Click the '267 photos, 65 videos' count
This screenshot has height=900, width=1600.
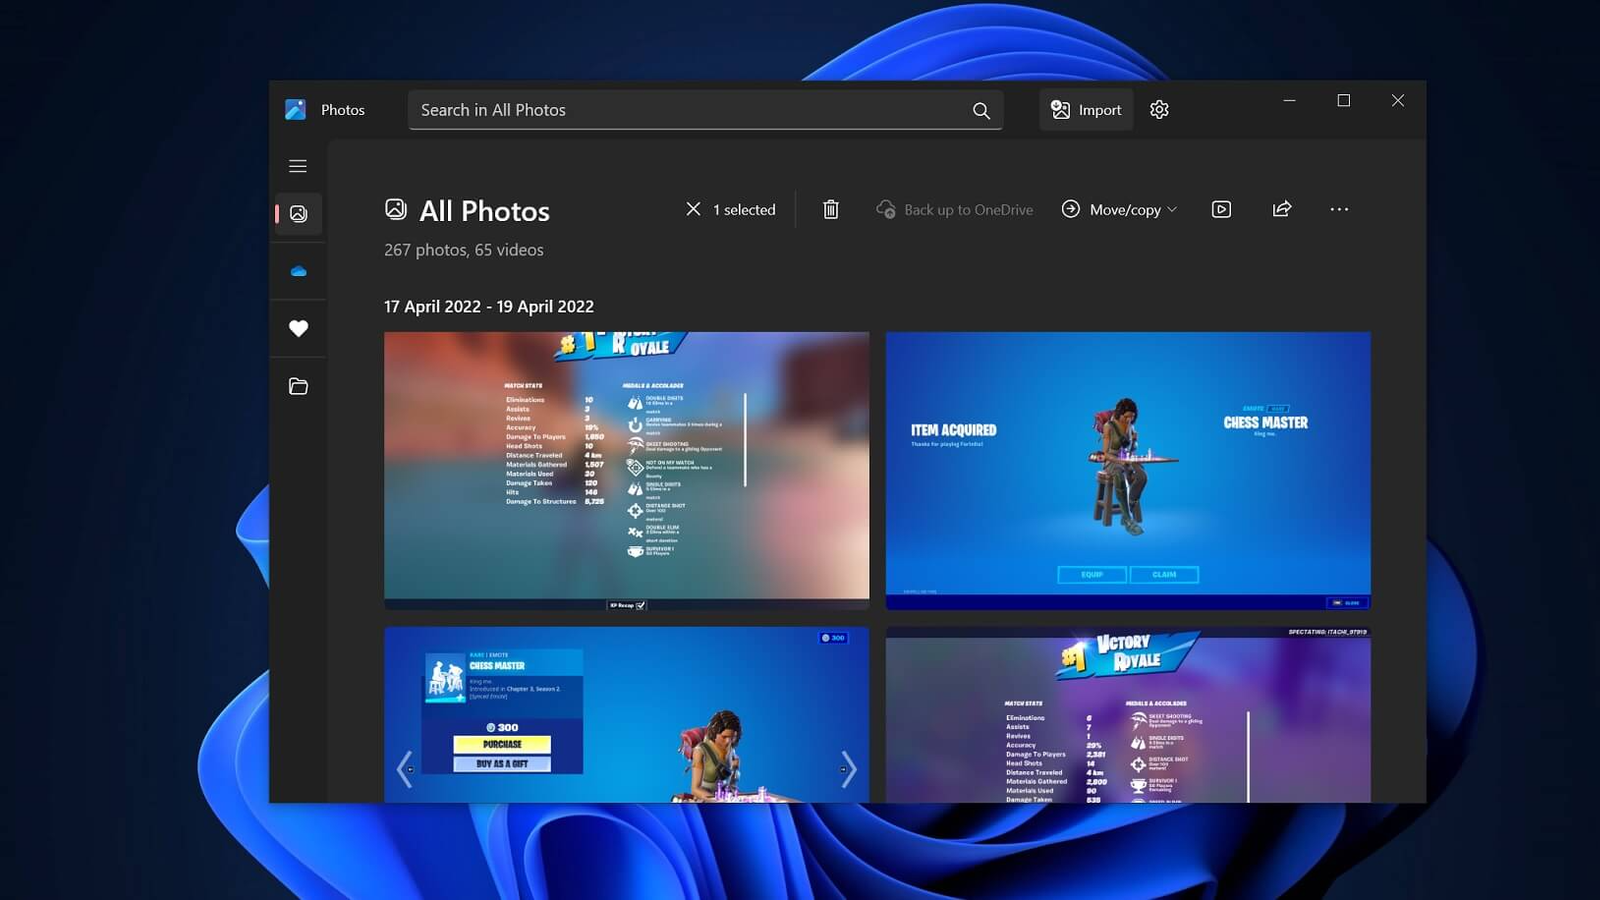[464, 250]
